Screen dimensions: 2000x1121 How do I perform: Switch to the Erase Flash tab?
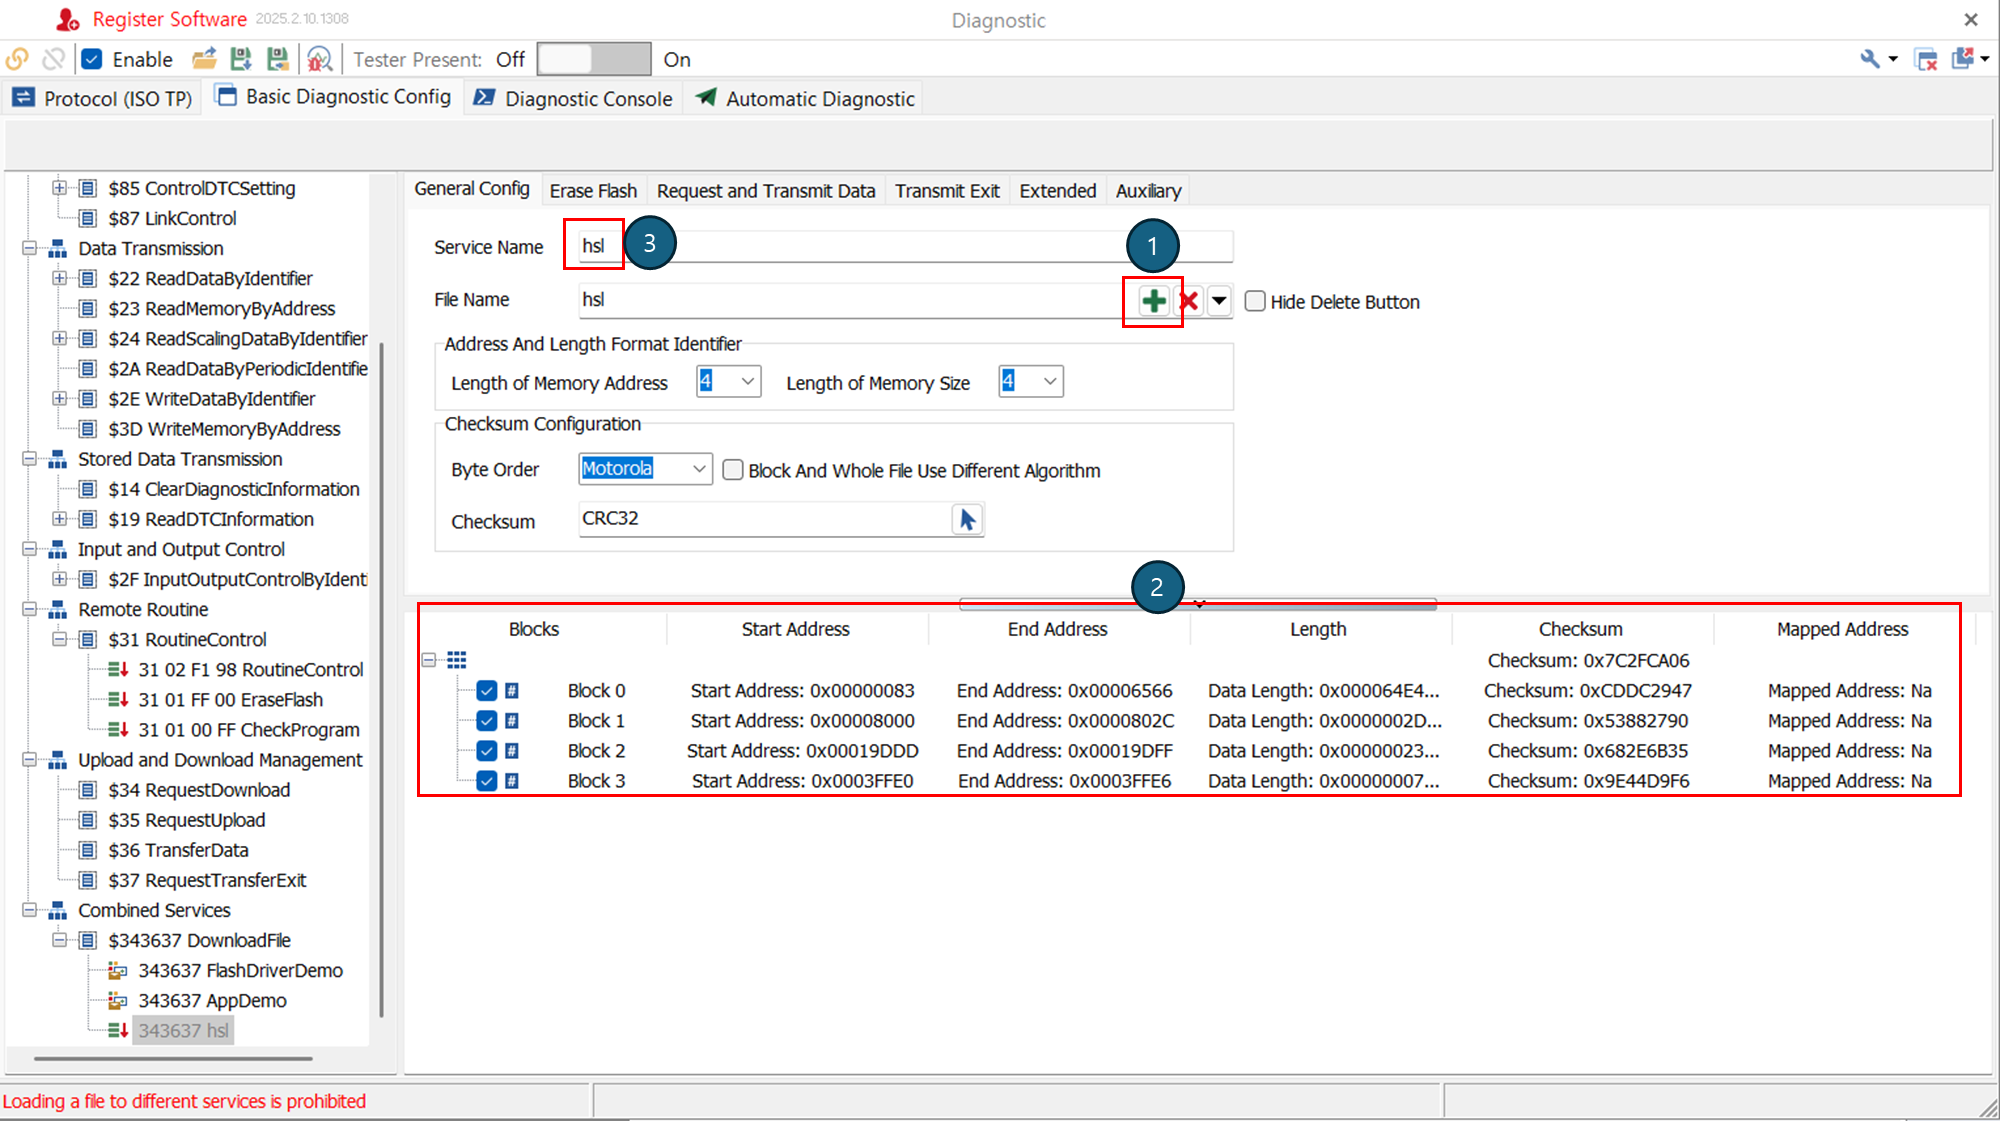coord(593,191)
